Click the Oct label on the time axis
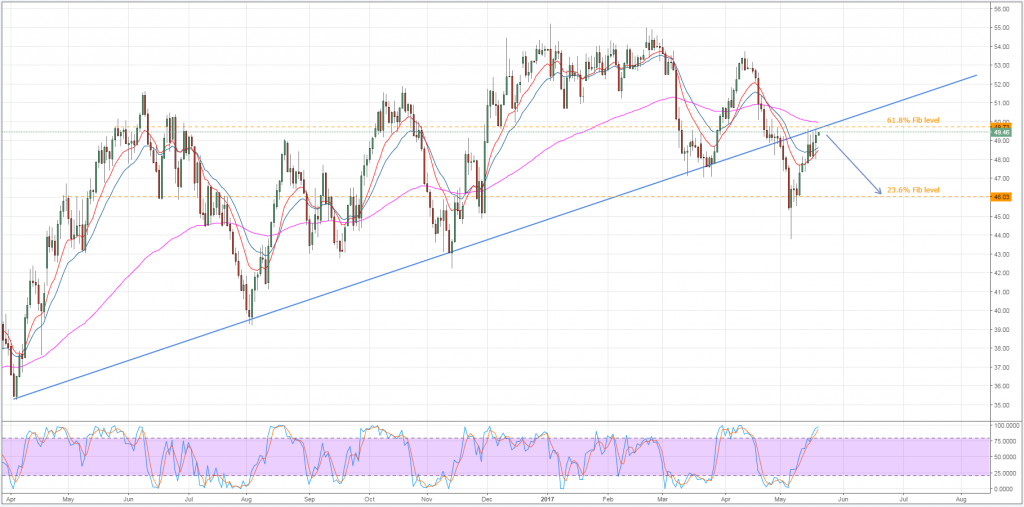Screen dimensions: 1024x507 click(368, 496)
